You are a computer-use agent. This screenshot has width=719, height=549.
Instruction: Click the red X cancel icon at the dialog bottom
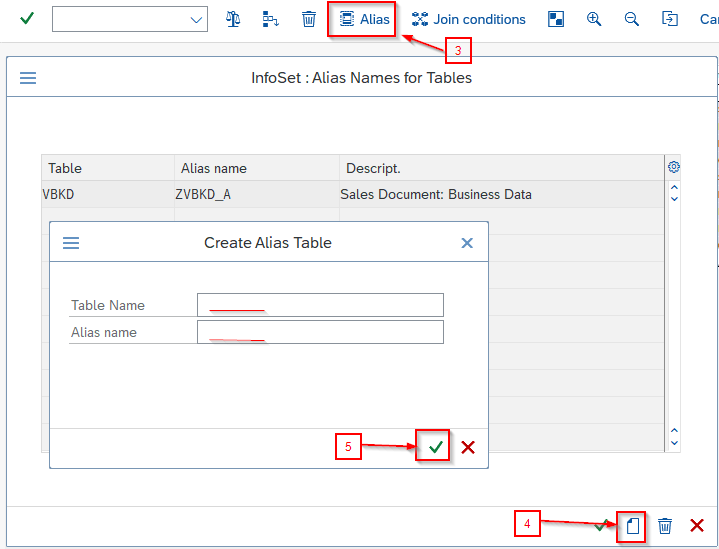697,526
